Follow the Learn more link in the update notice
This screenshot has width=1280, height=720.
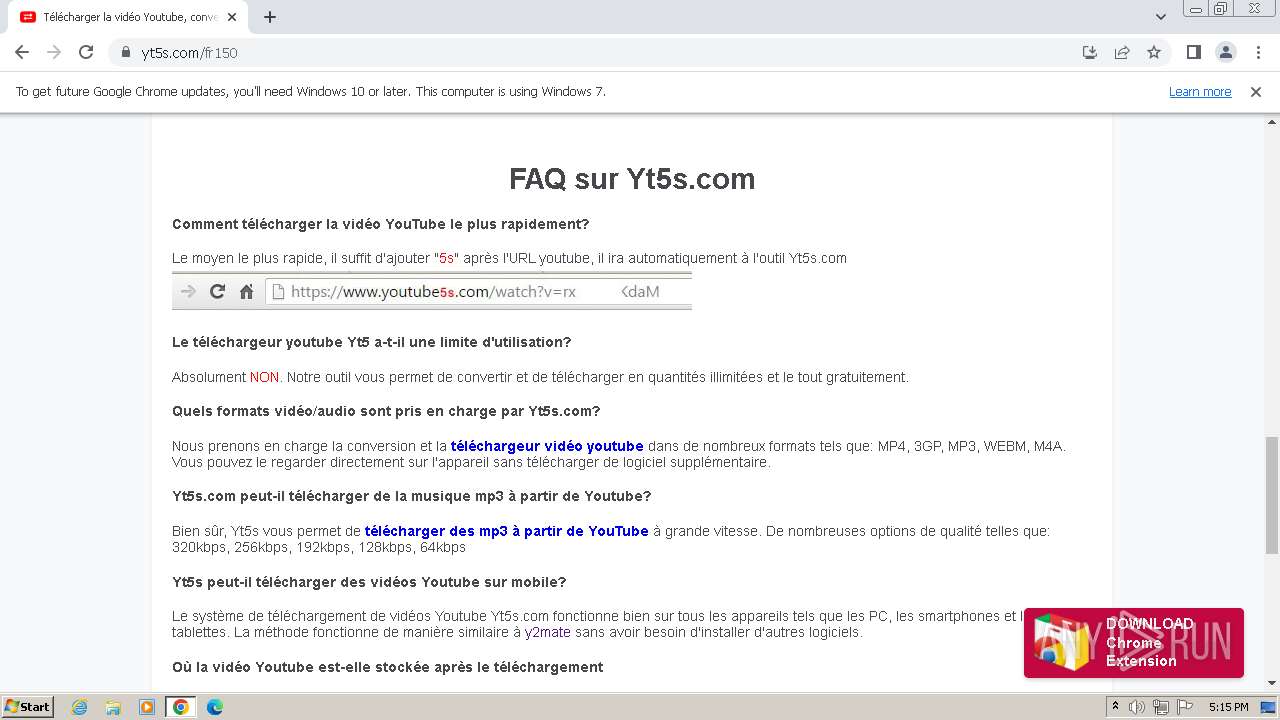1200,91
